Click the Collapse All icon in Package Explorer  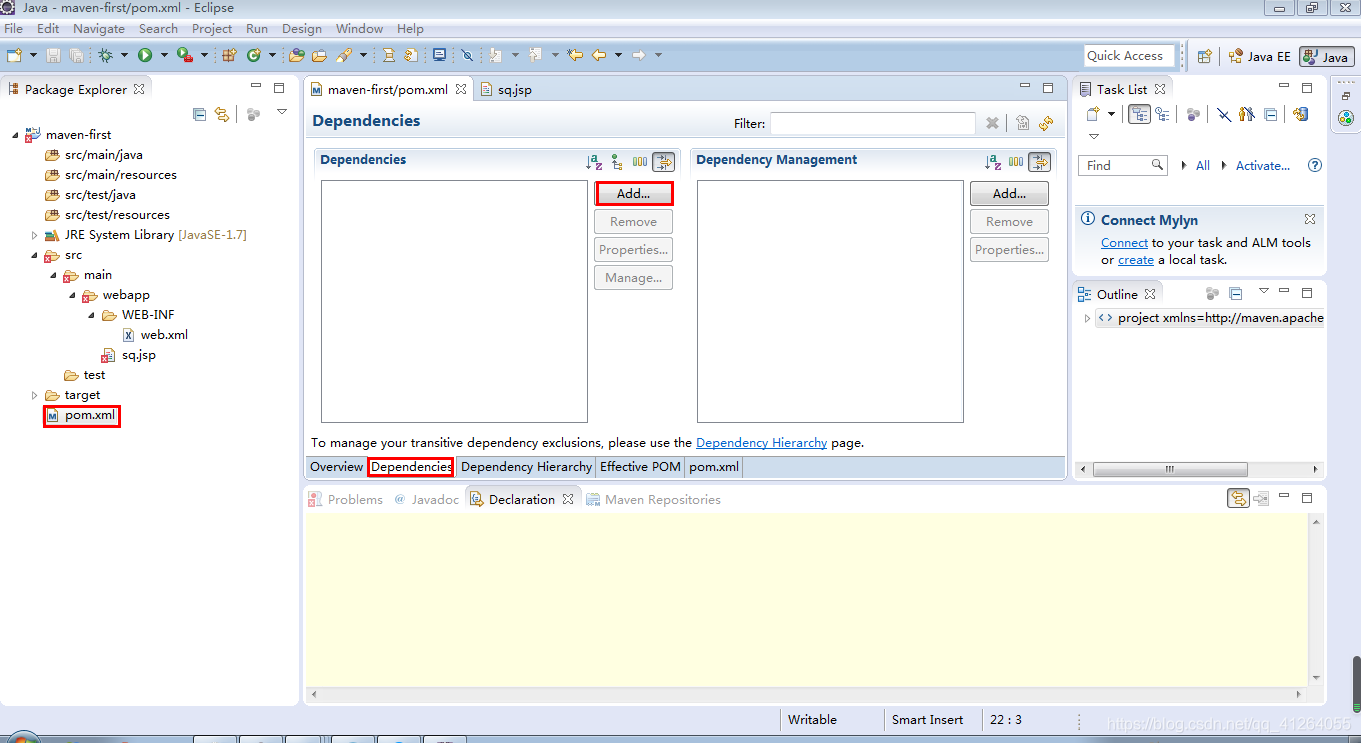tap(199, 114)
